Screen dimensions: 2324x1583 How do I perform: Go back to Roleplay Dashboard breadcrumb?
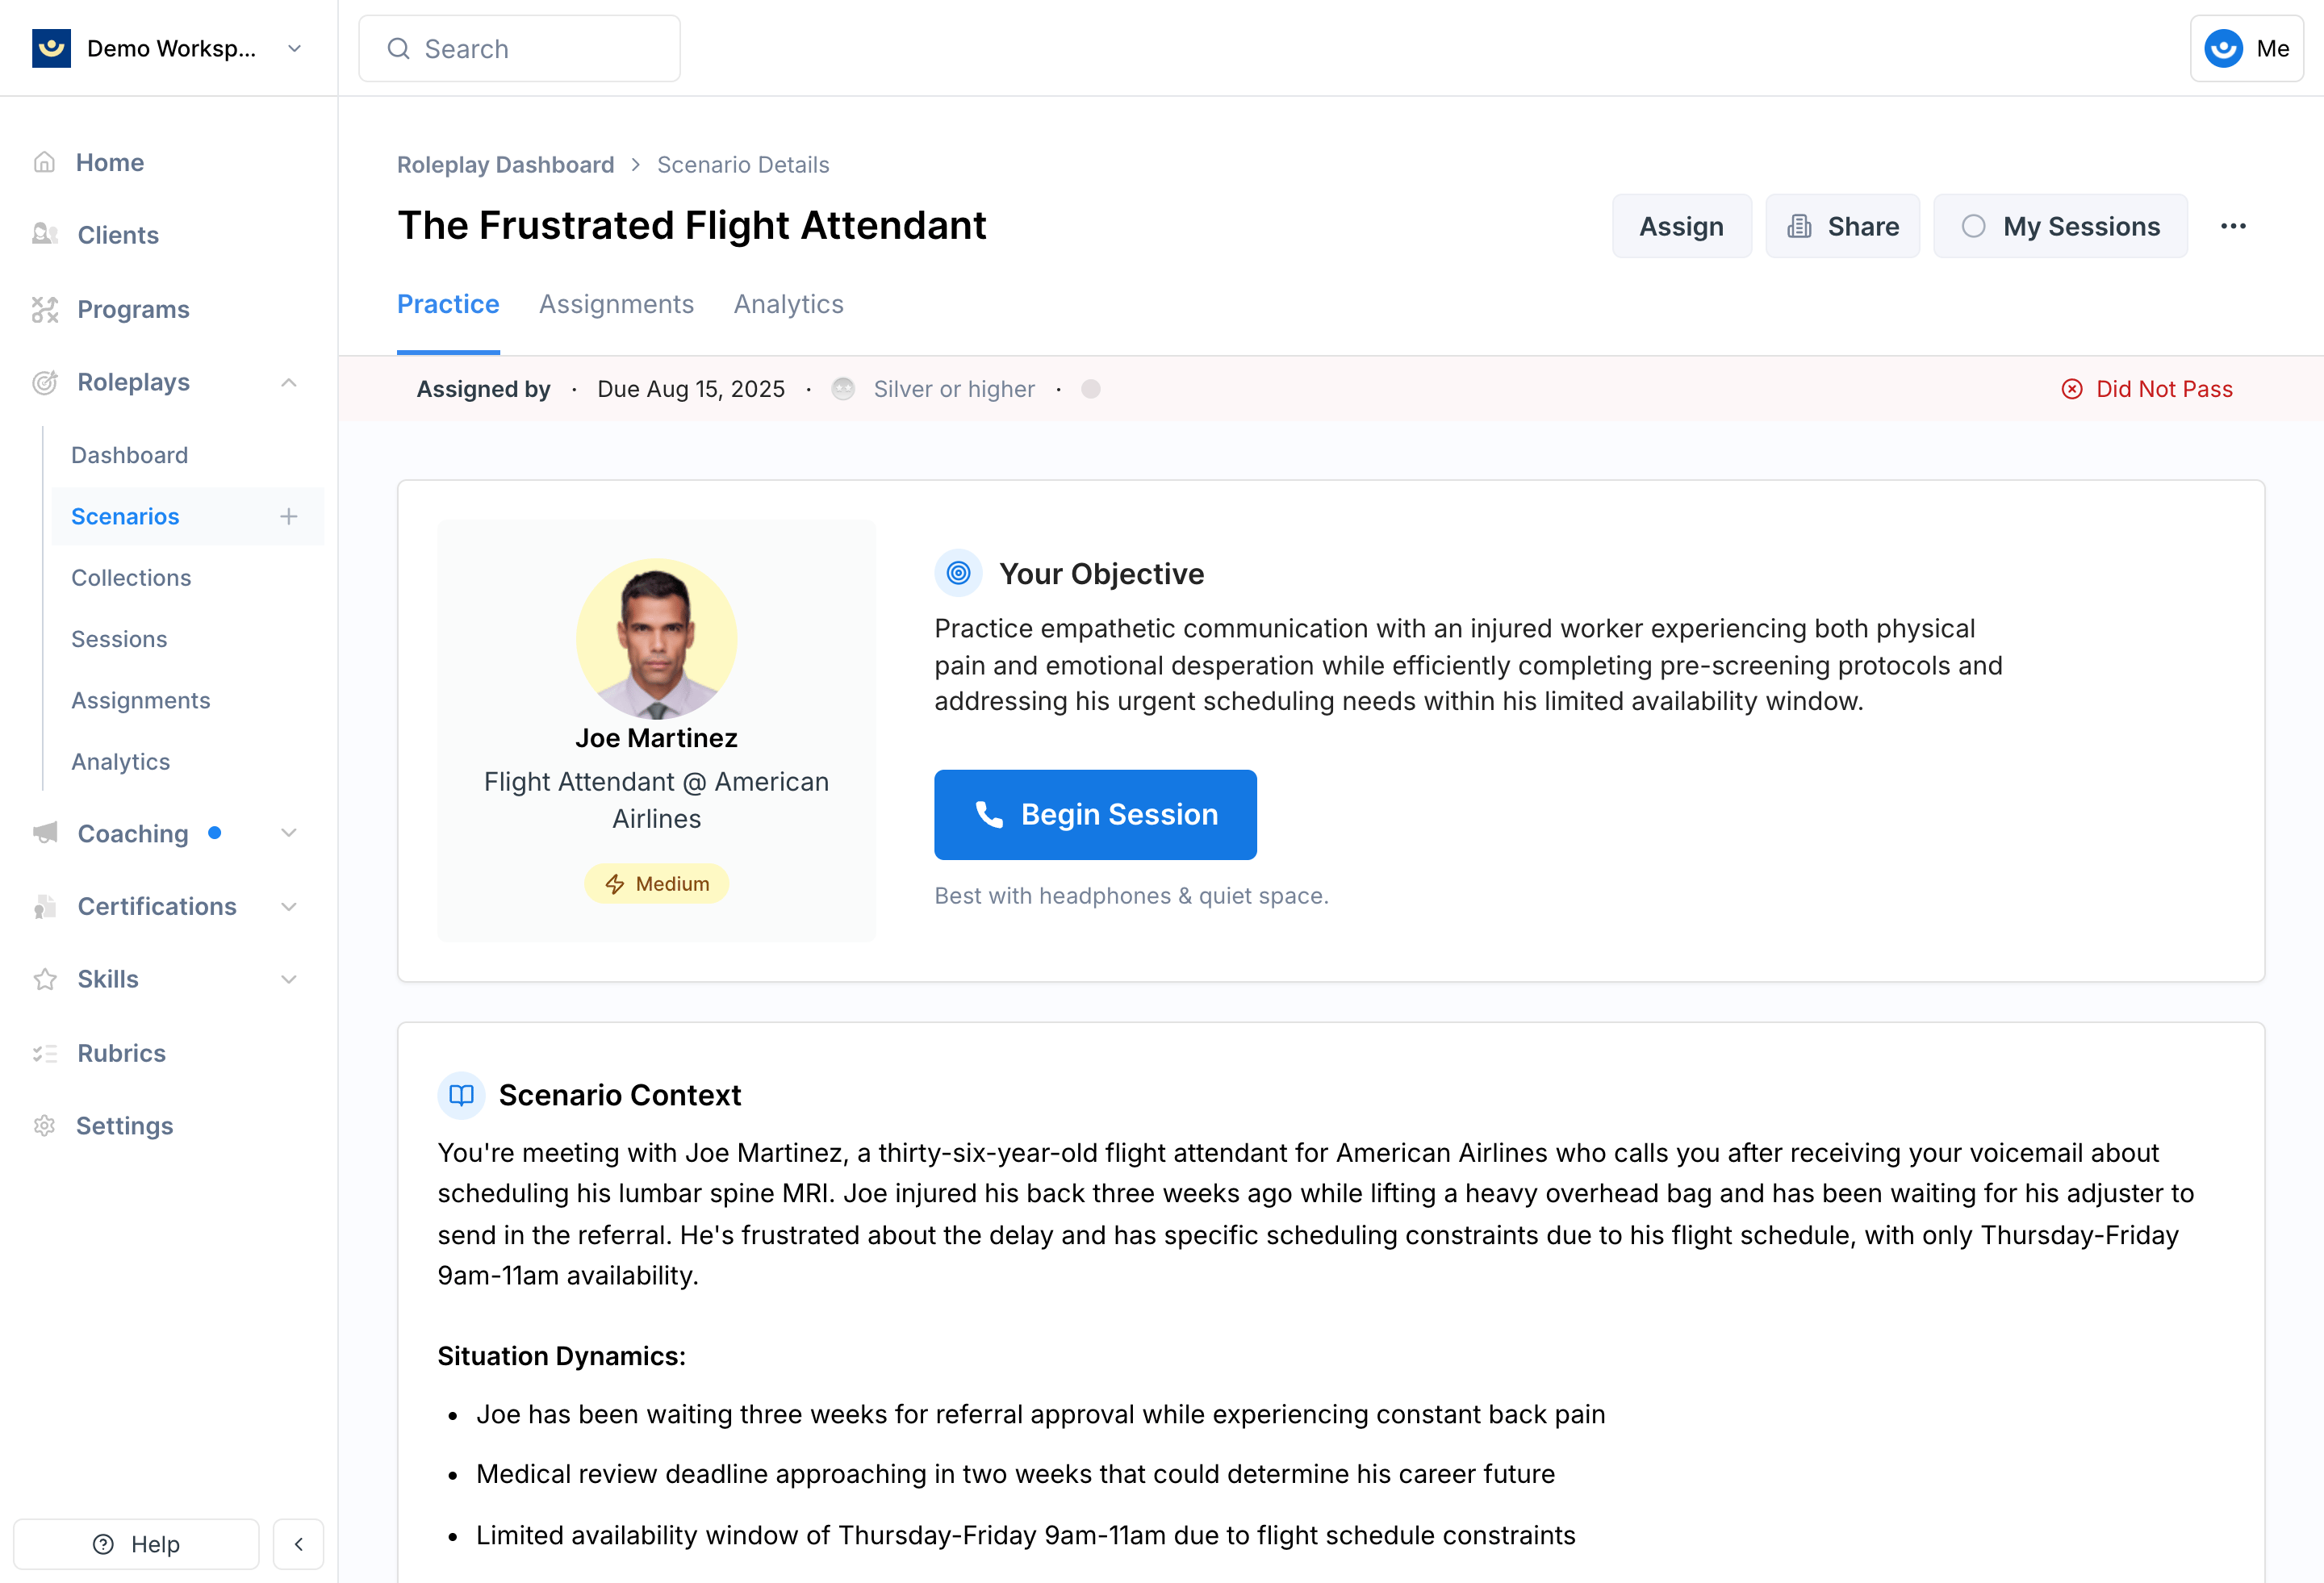pyautogui.click(x=506, y=164)
